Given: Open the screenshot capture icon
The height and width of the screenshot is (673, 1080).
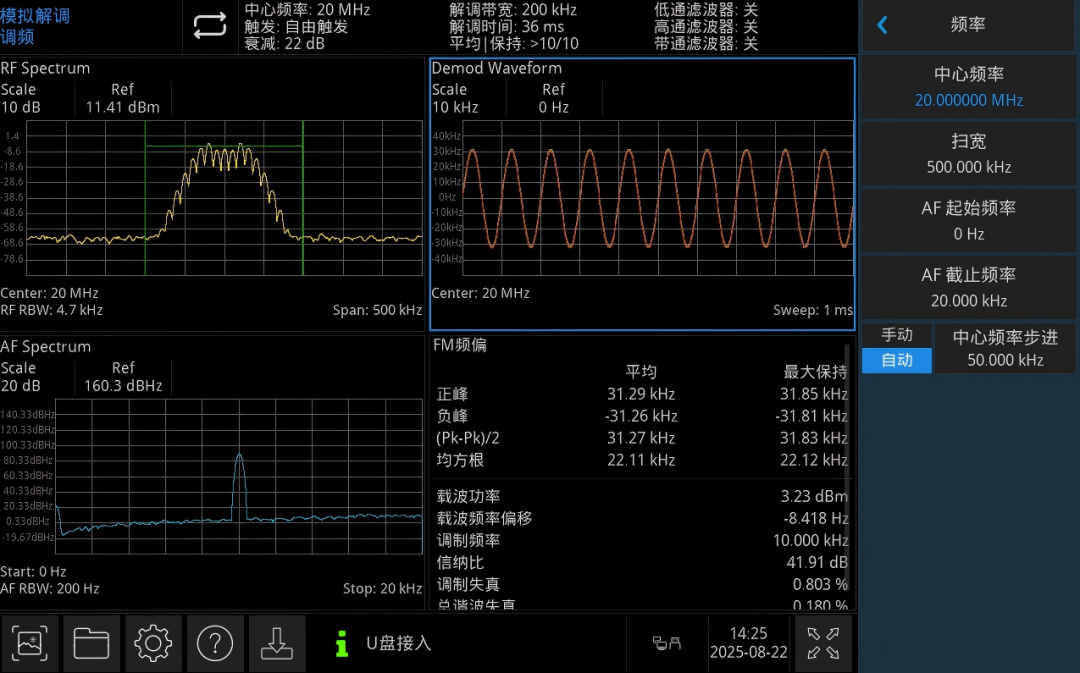Looking at the screenshot, I should click(x=29, y=643).
